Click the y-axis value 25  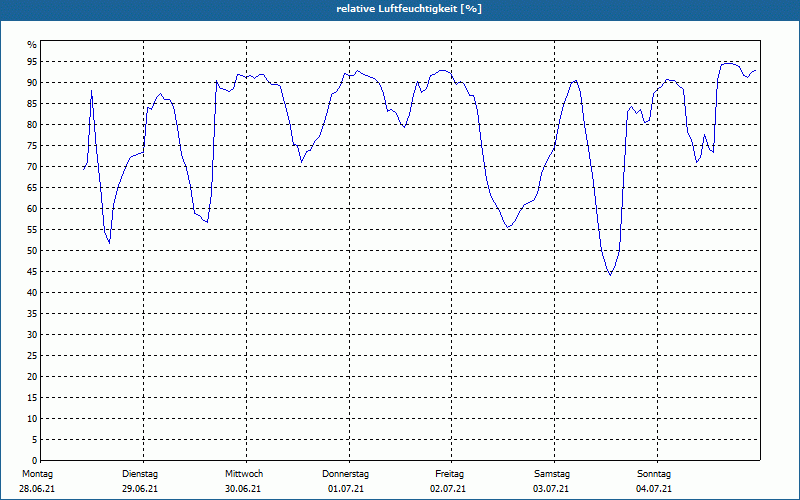click(x=32, y=356)
